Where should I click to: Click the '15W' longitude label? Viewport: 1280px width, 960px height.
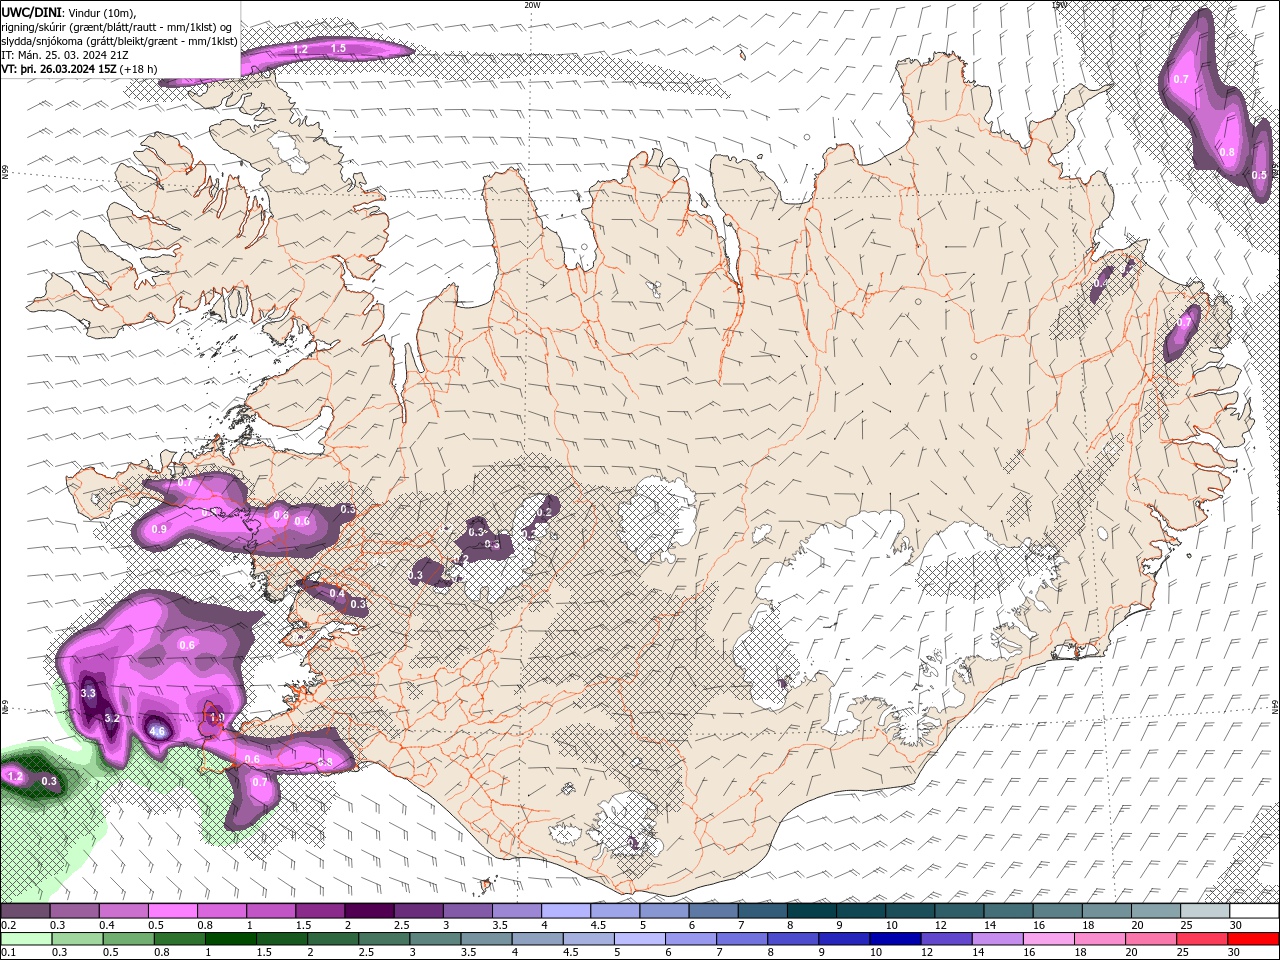click(x=1059, y=5)
